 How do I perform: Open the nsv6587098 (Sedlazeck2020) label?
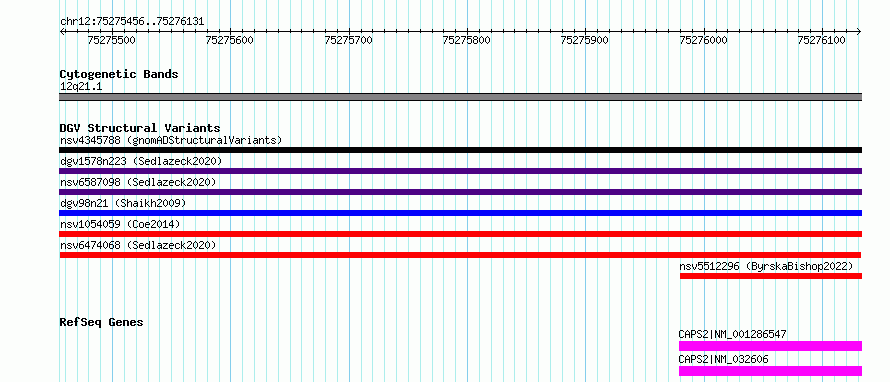138,182
